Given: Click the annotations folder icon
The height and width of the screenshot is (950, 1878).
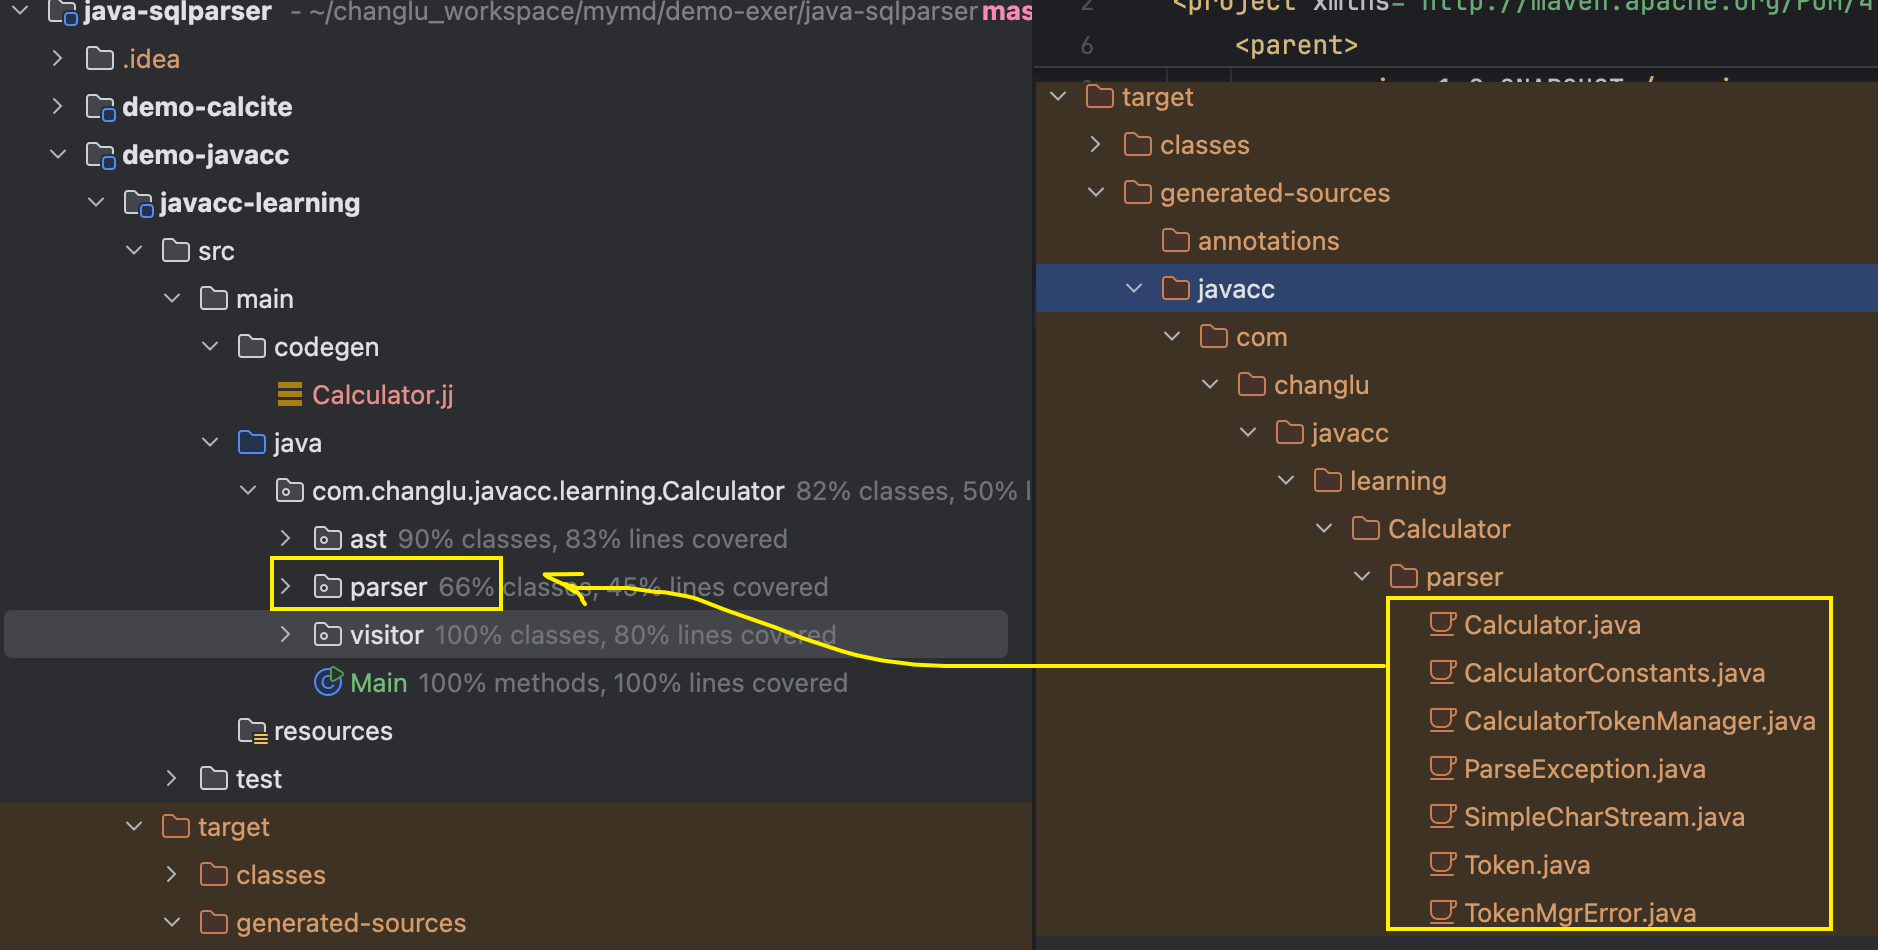Looking at the screenshot, I should (1176, 240).
